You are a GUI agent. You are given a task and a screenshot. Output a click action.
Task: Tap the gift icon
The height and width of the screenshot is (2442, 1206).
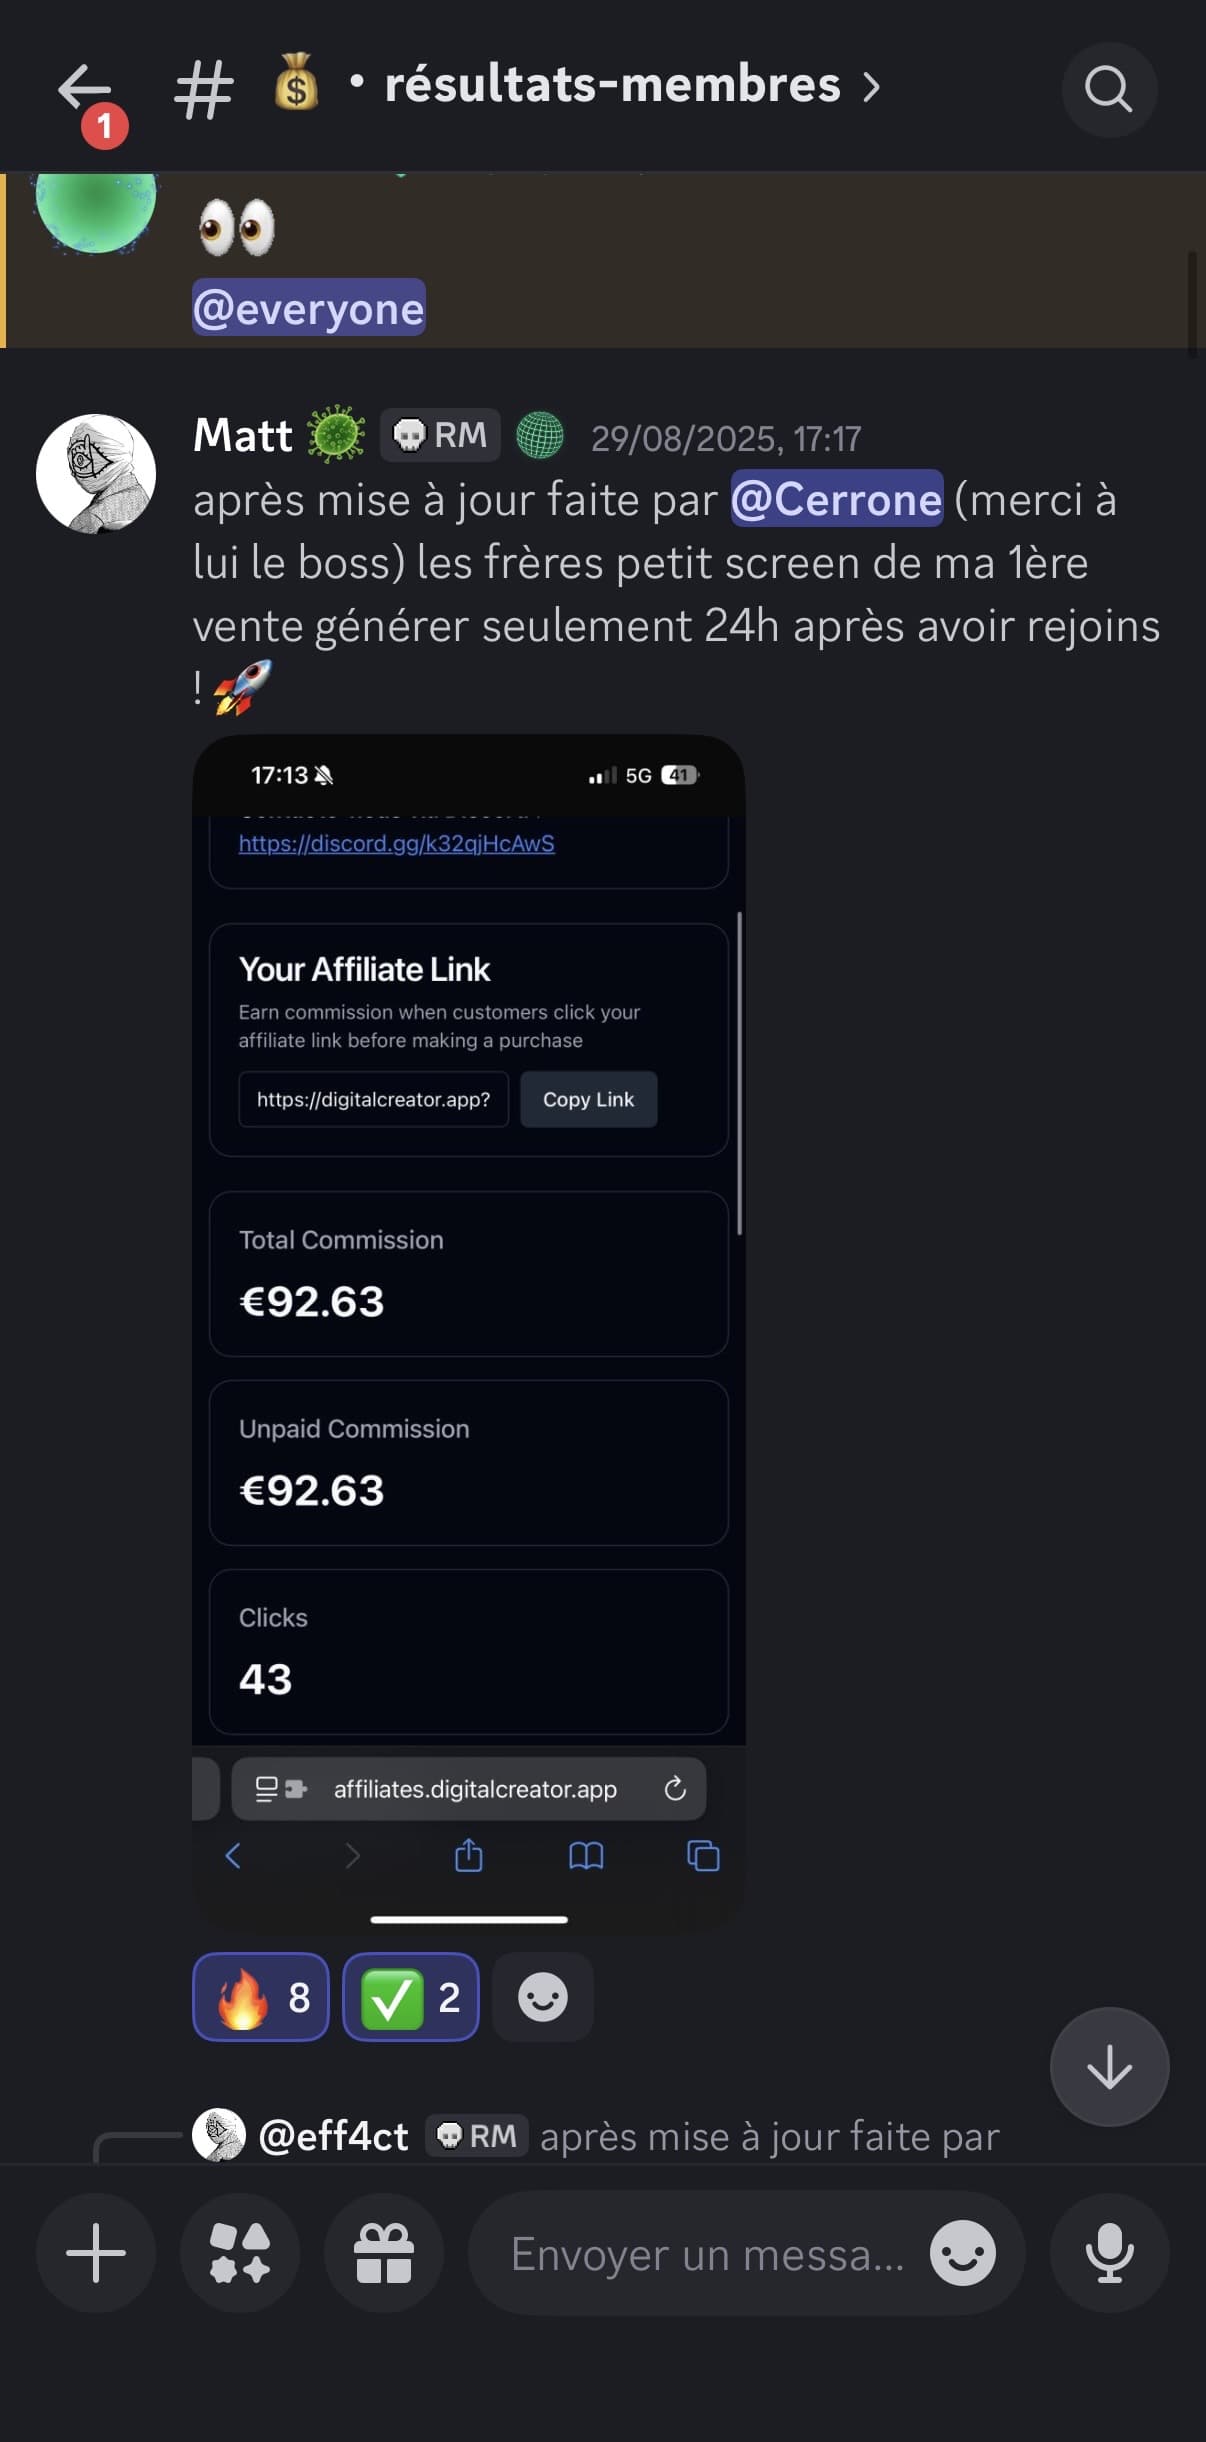point(384,2253)
